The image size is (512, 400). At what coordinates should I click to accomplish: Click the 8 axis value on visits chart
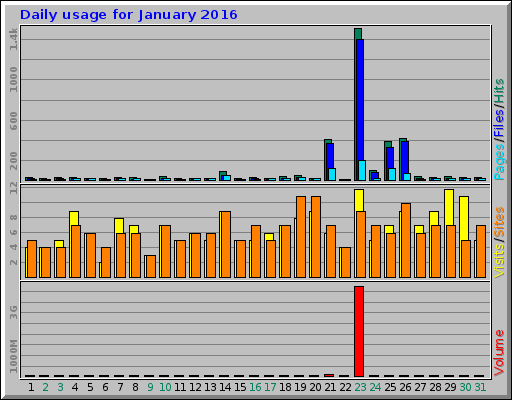pyautogui.click(x=13, y=218)
